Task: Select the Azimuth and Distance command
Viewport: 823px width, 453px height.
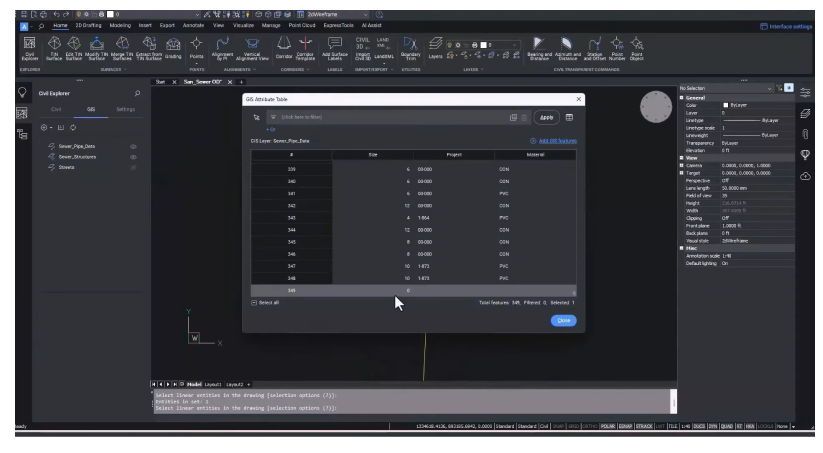Action: (x=567, y=48)
